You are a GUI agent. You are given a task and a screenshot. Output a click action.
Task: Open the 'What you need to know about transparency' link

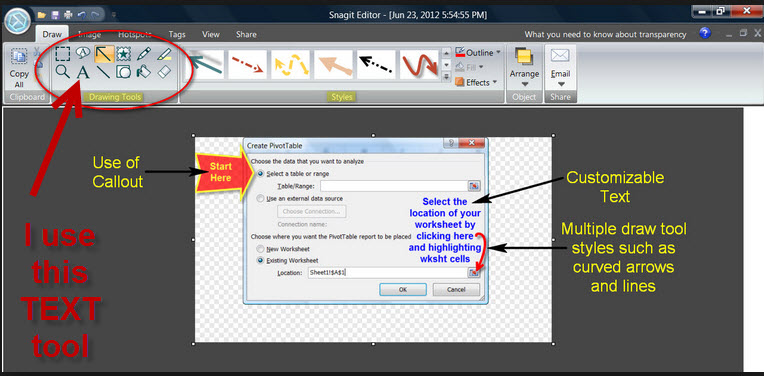coord(605,35)
